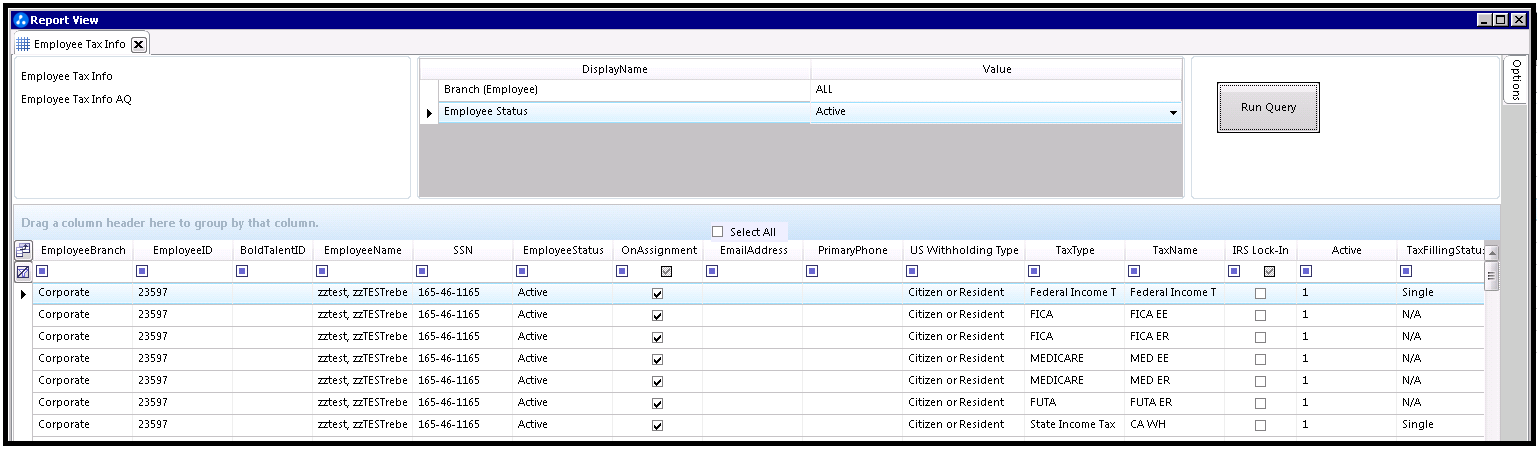Click the Value parameter column header

(x=996, y=69)
